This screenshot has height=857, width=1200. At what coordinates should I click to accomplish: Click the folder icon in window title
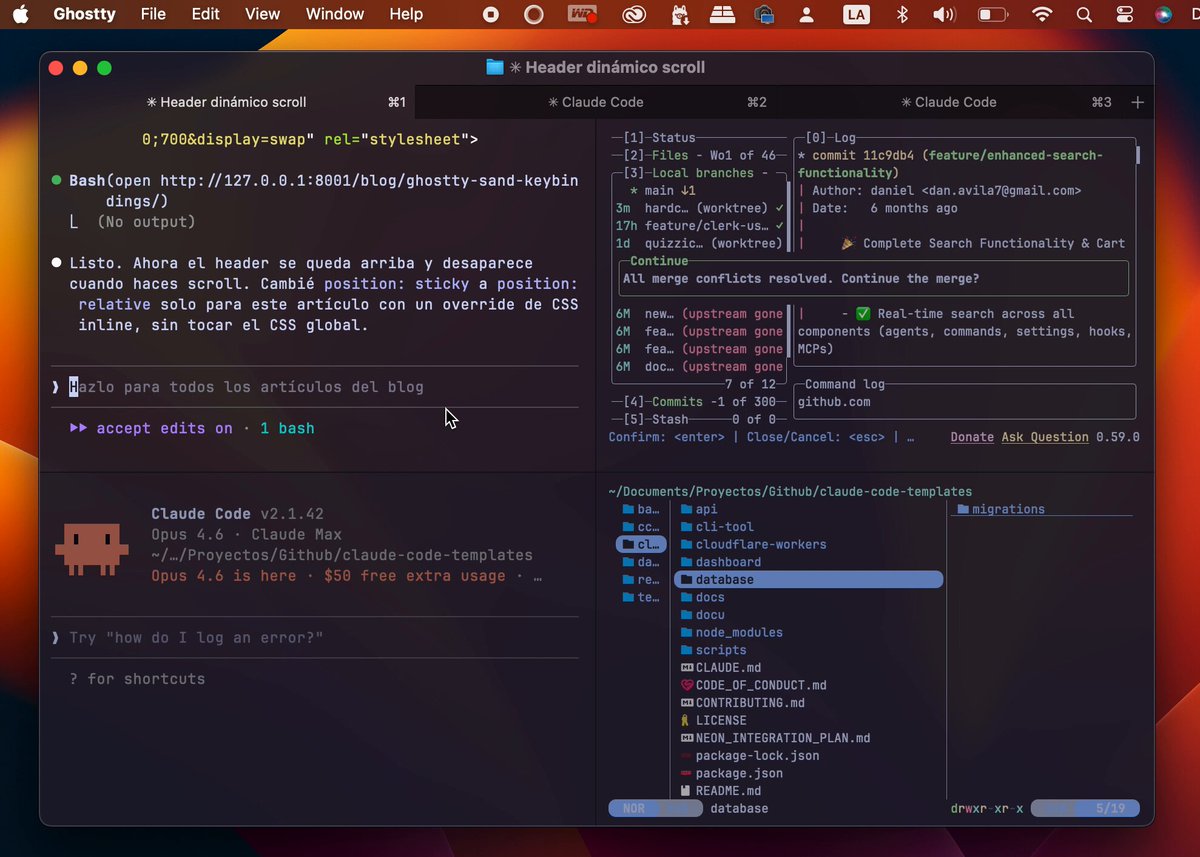[494, 67]
